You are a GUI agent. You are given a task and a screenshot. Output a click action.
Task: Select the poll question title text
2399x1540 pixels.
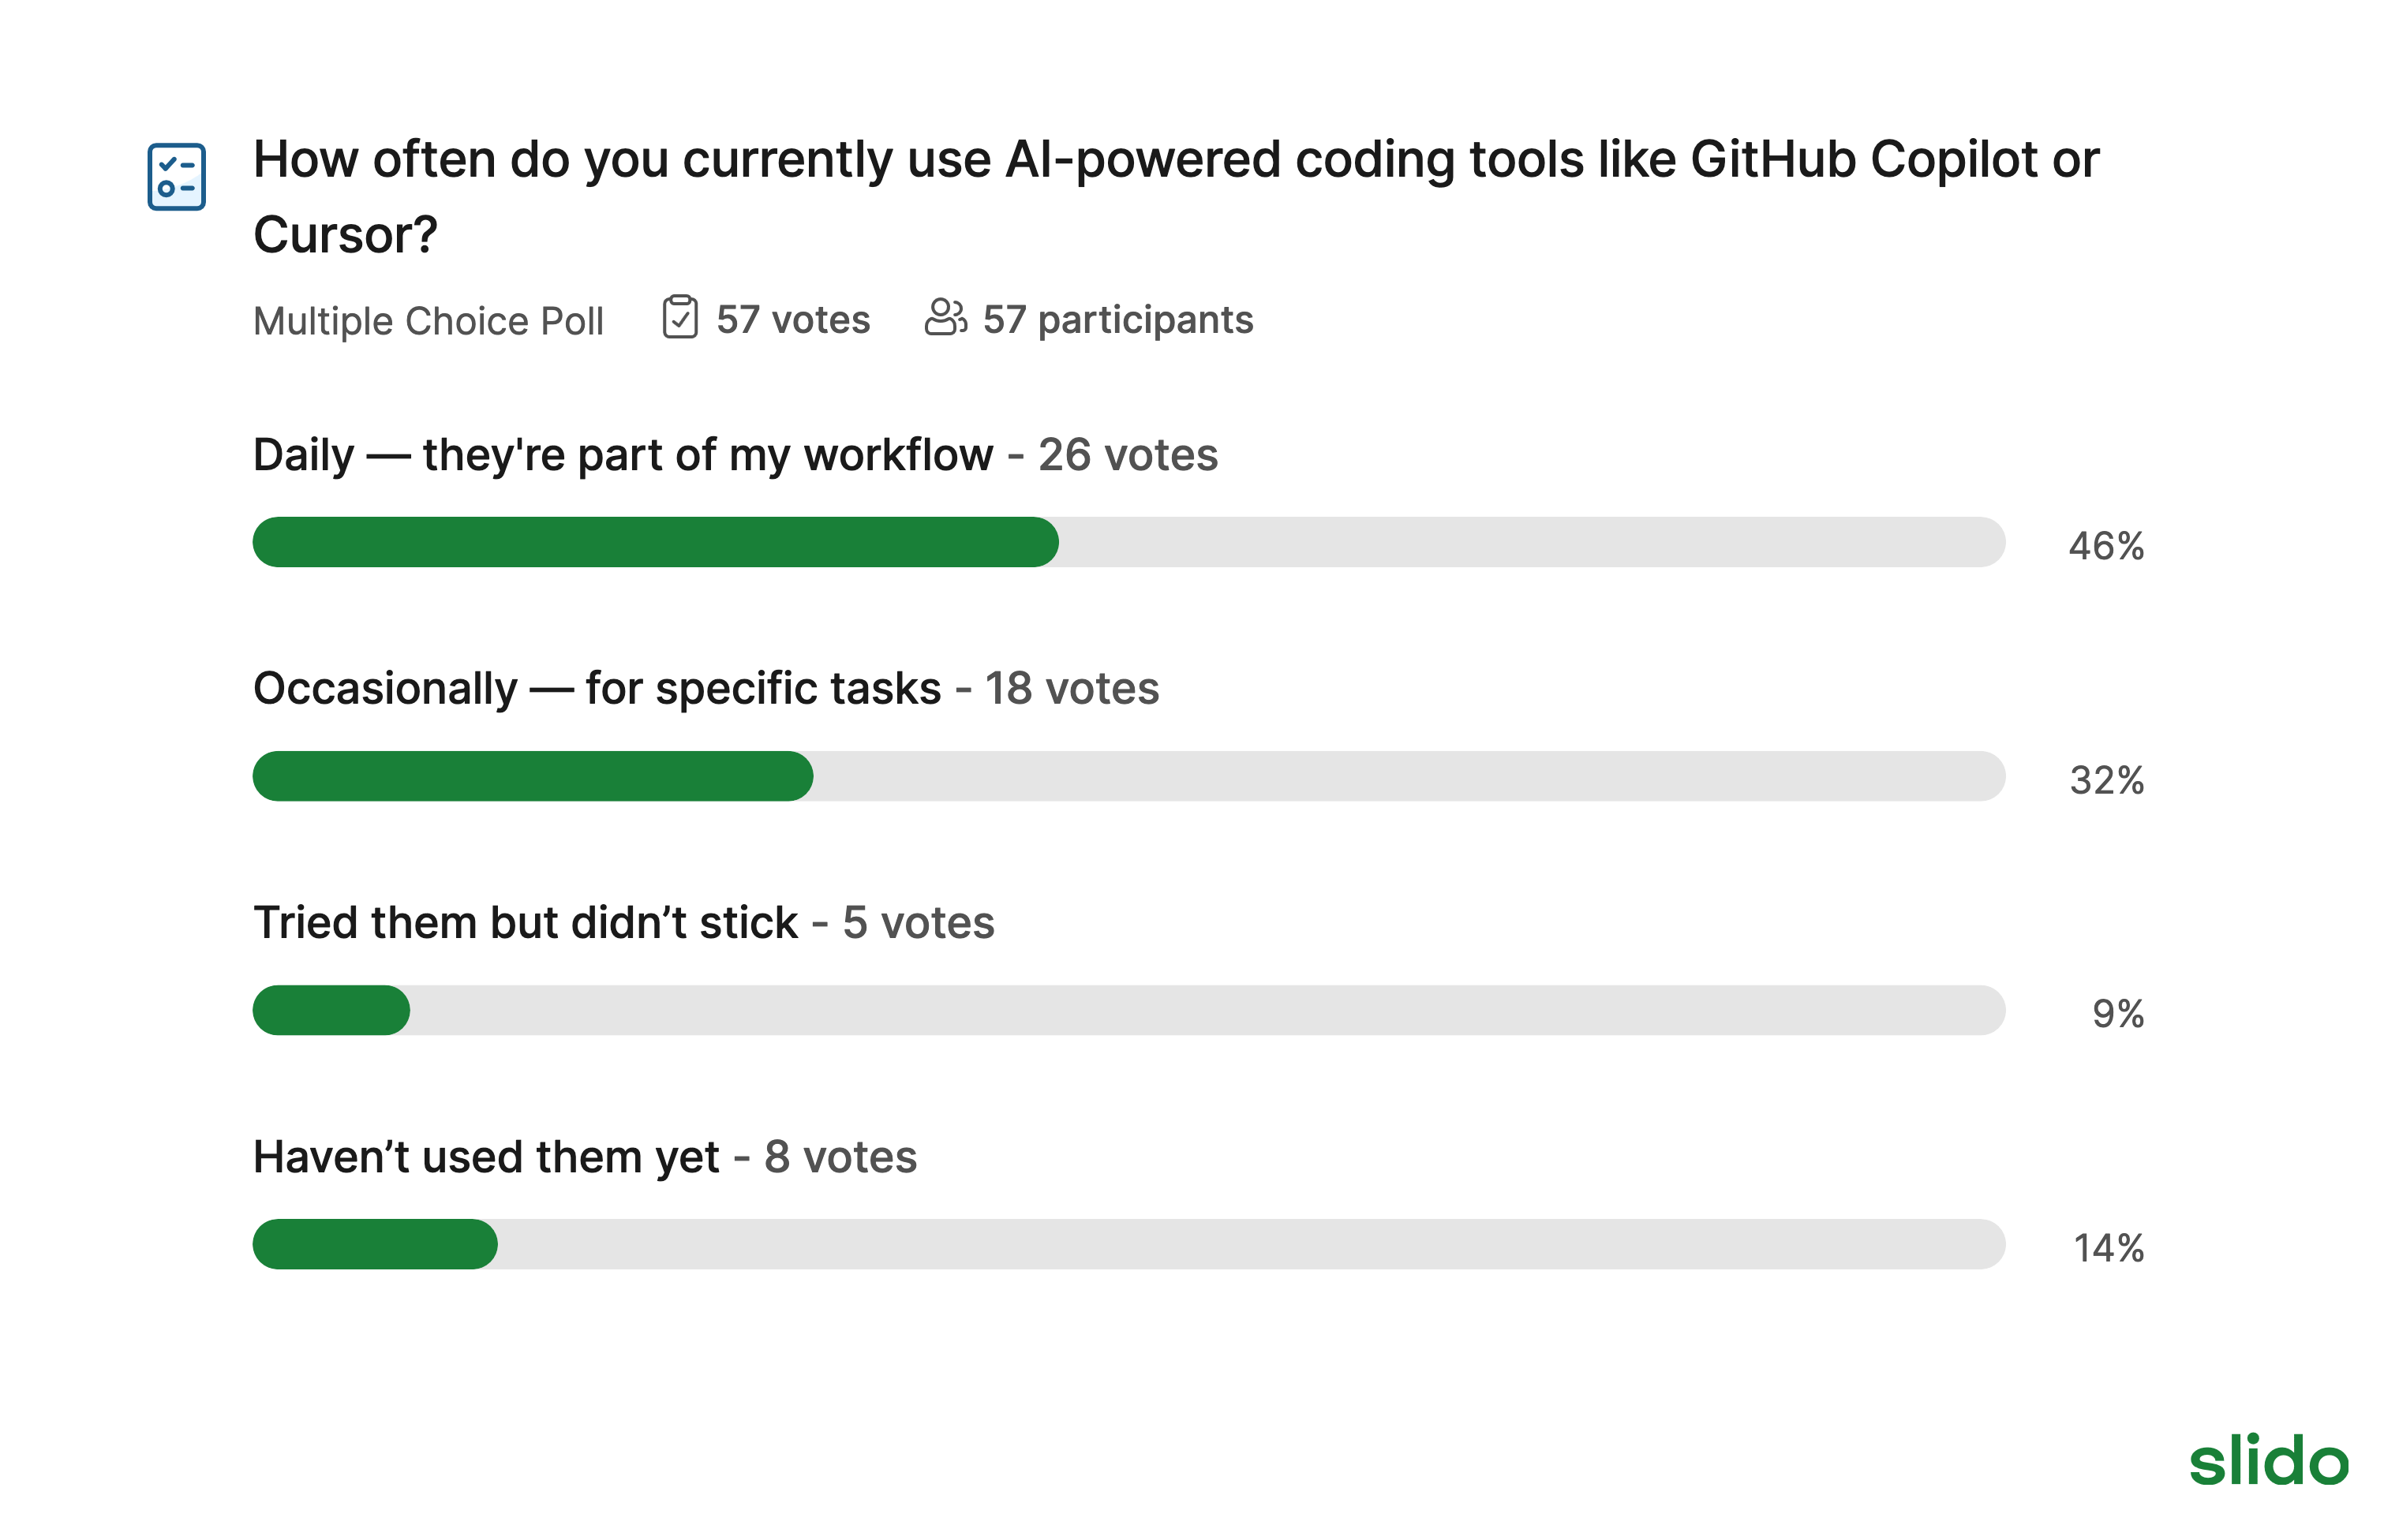[1176, 196]
